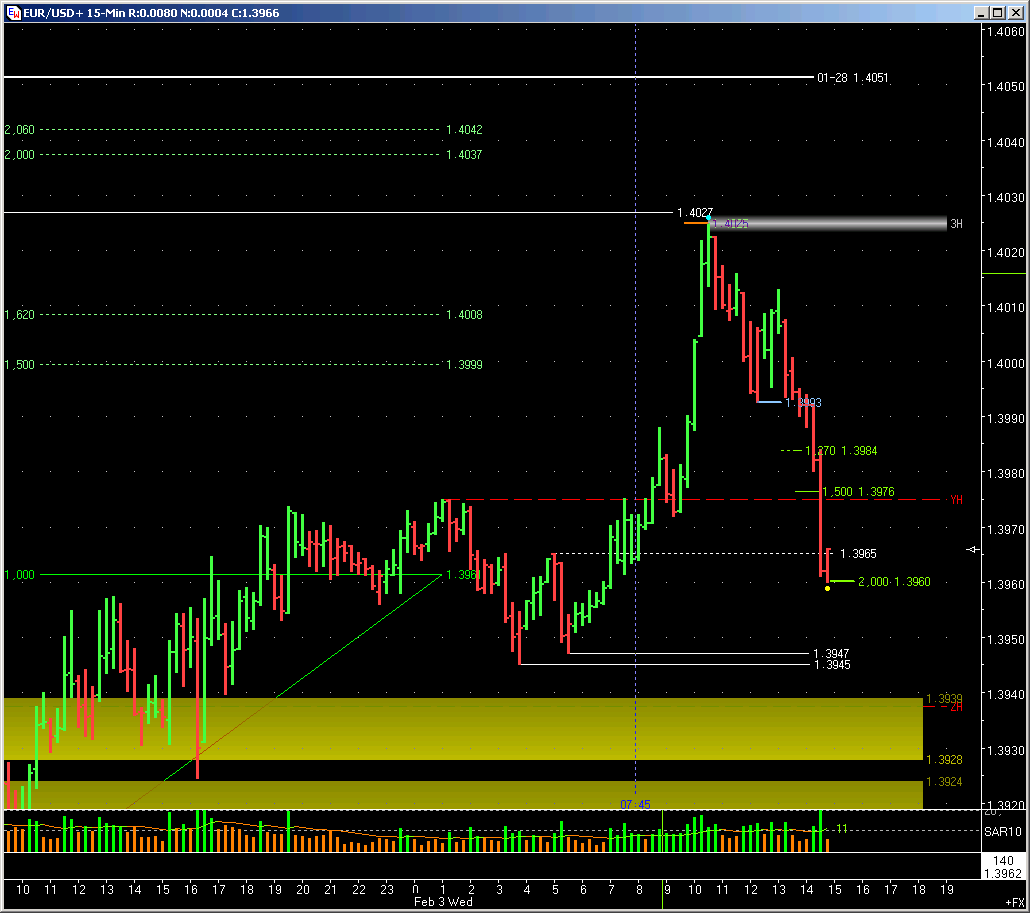
Task: Click the 1,000 ratio label at left edge
Action: point(20,575)
